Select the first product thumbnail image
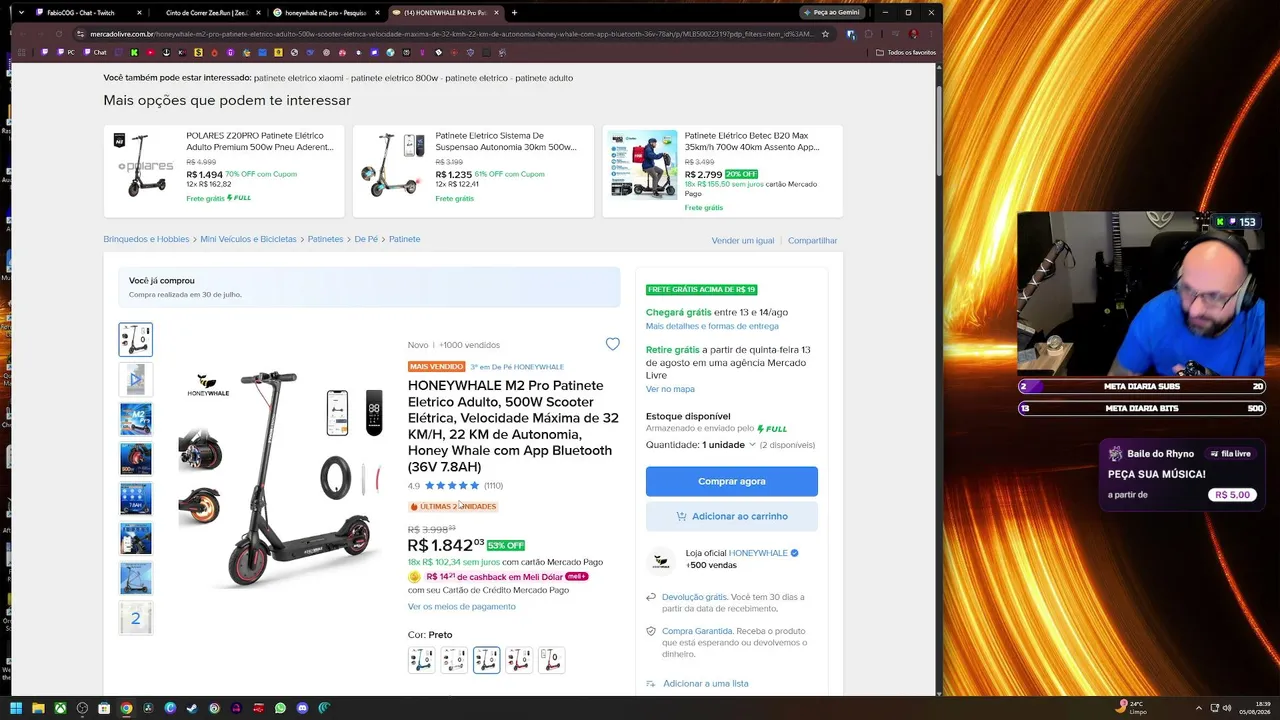Viewport: 1280px width, 720px height. pyautogui.click(x=136, y=340)
